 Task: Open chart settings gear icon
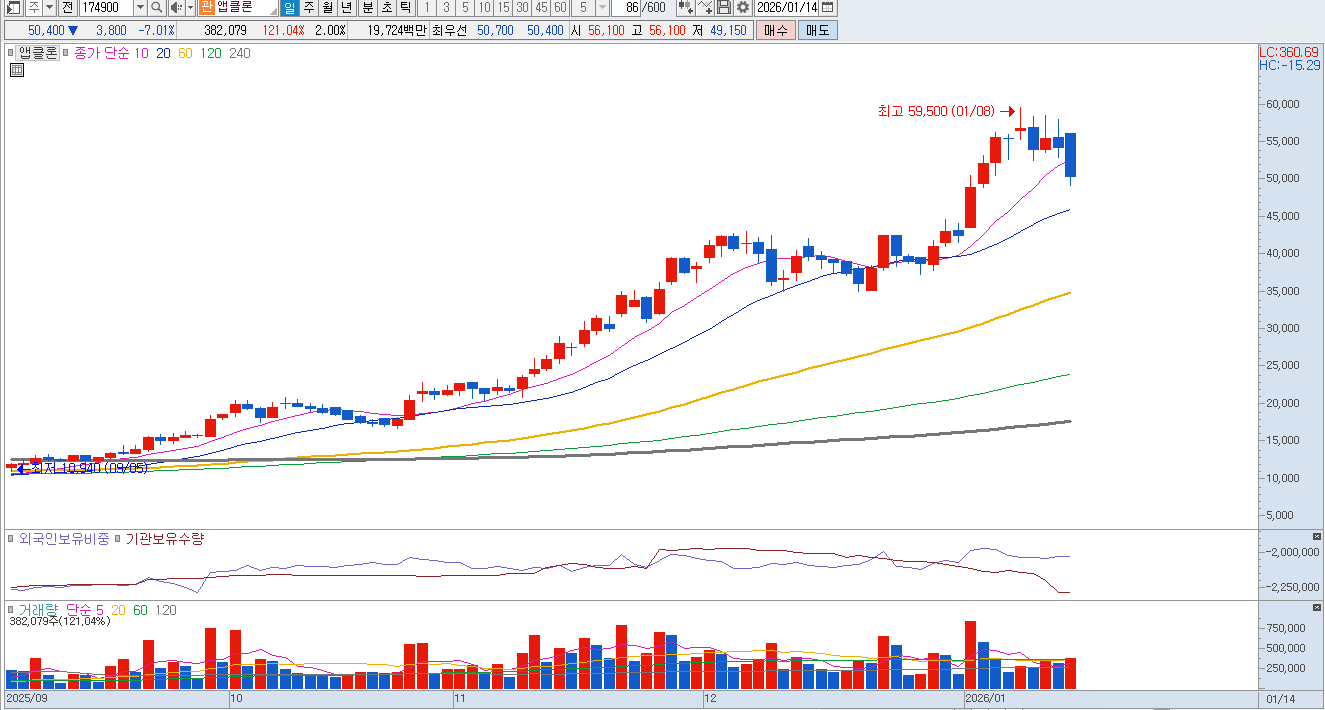[742, 8]
